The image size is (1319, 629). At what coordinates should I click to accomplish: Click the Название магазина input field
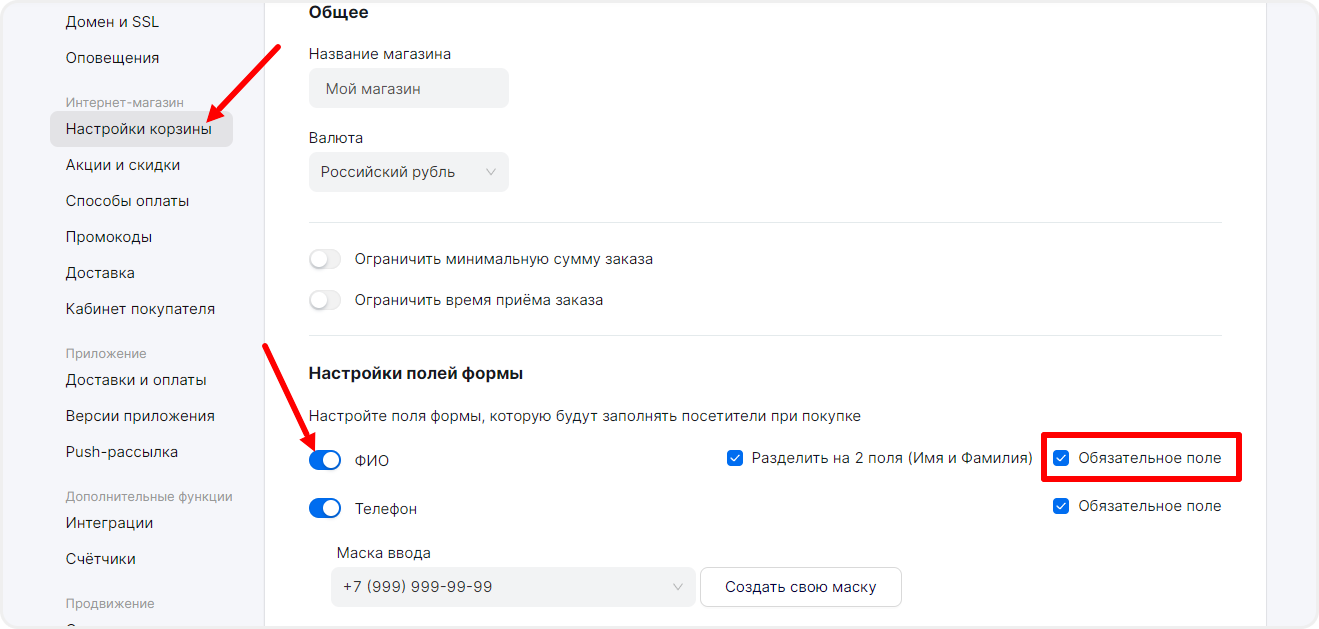(x=408, y=89)
